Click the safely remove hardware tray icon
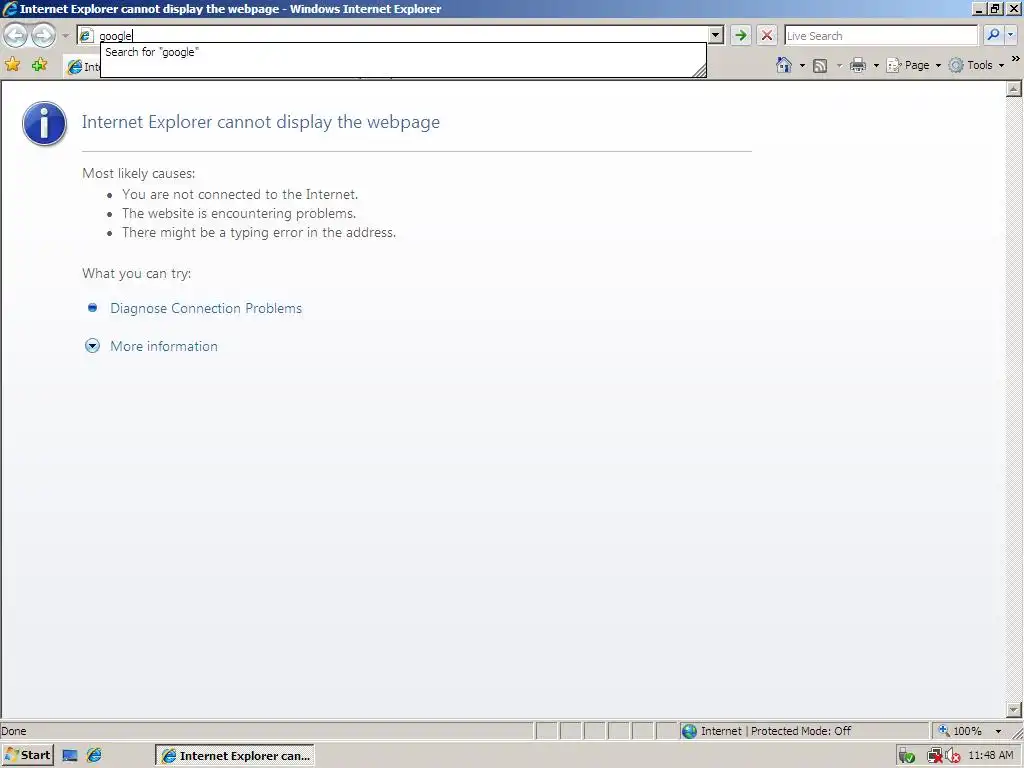Screen dimensions: 1024x768 tap(906, 756)
